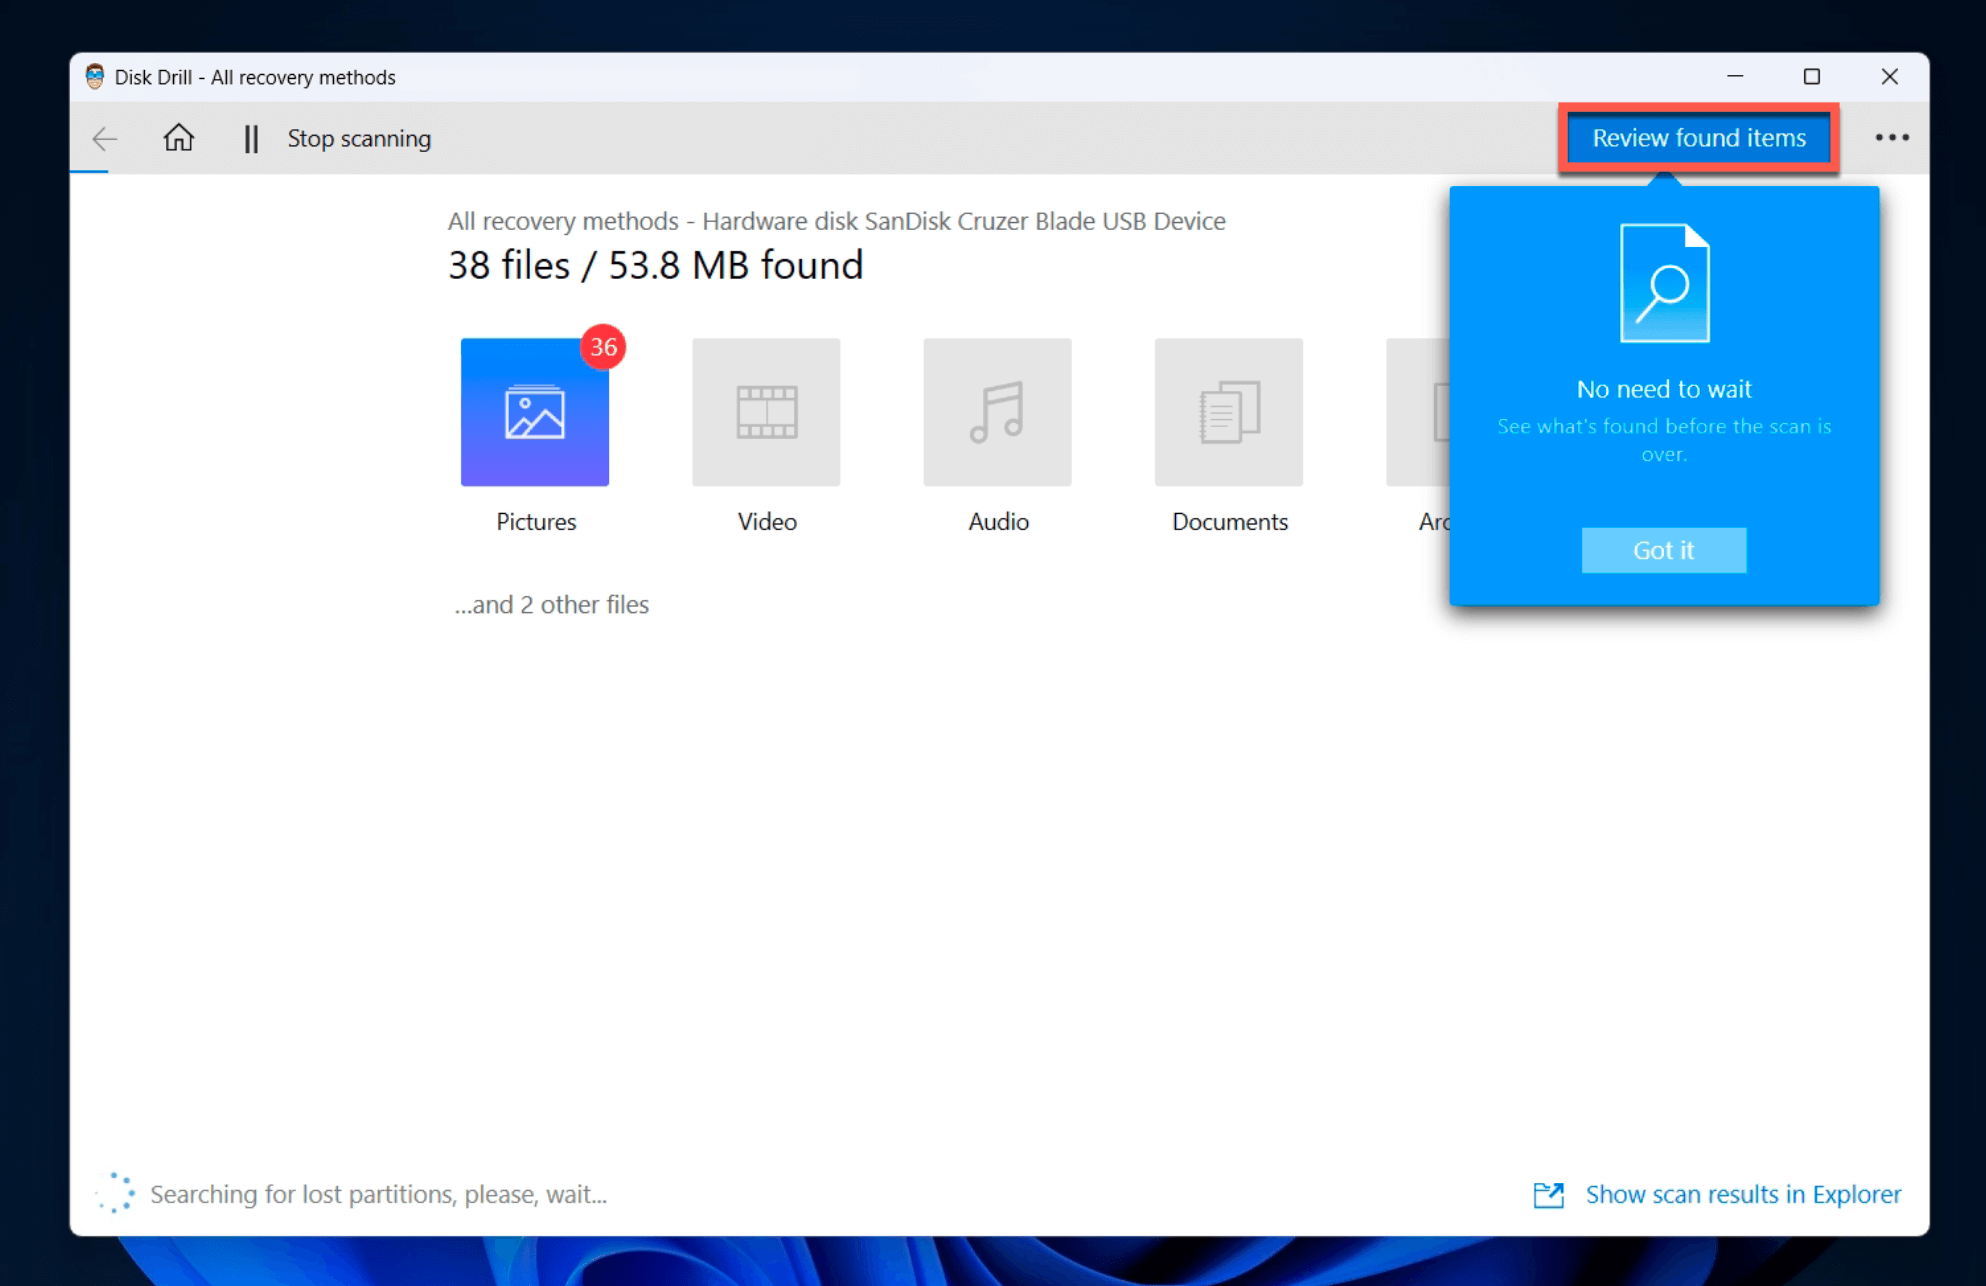Viewport: 1986px width, 1286px height.
Task: Select the Pictures category tile
Action: 535,412
